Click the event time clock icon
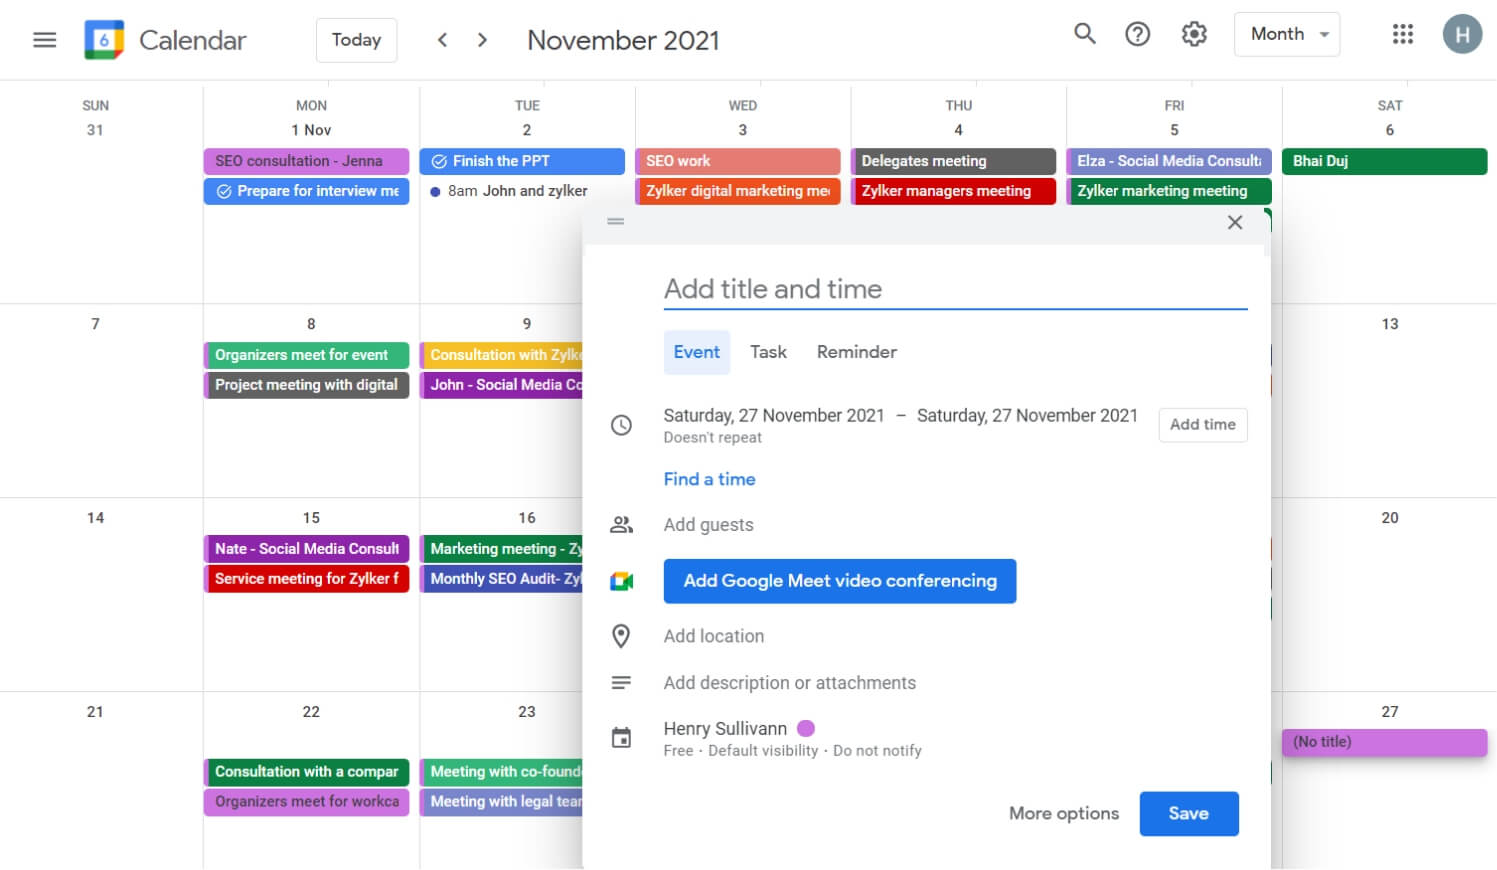The width and height of the screenshot is (1497, 870). point(621,425)
